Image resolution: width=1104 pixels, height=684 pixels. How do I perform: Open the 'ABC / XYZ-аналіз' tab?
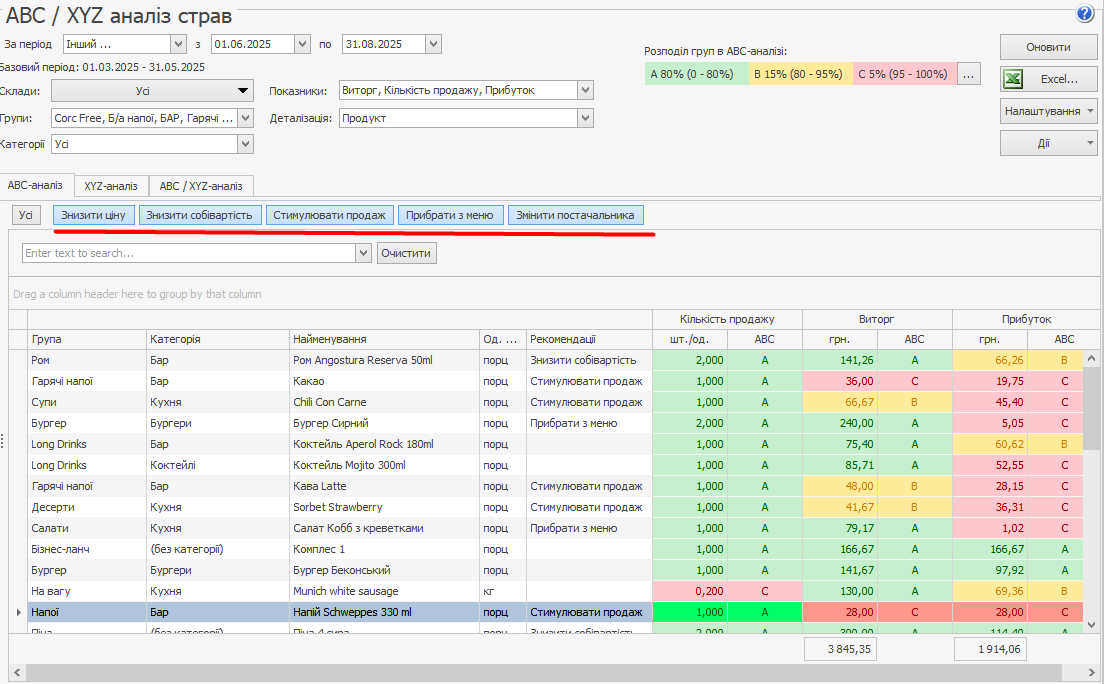point(201,186)
